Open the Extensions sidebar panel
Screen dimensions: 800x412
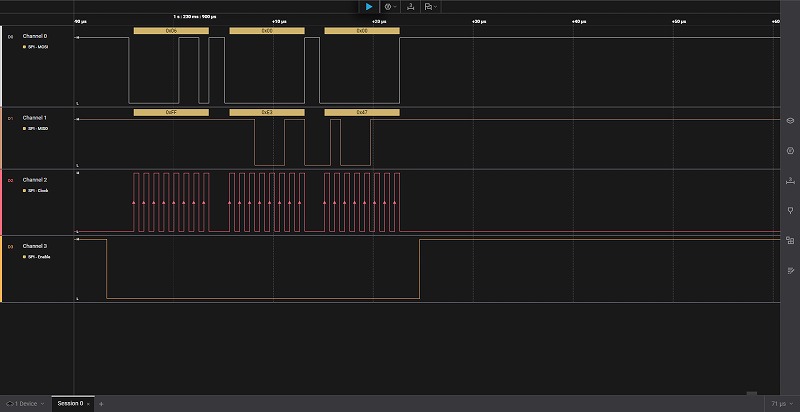(790, 240)
